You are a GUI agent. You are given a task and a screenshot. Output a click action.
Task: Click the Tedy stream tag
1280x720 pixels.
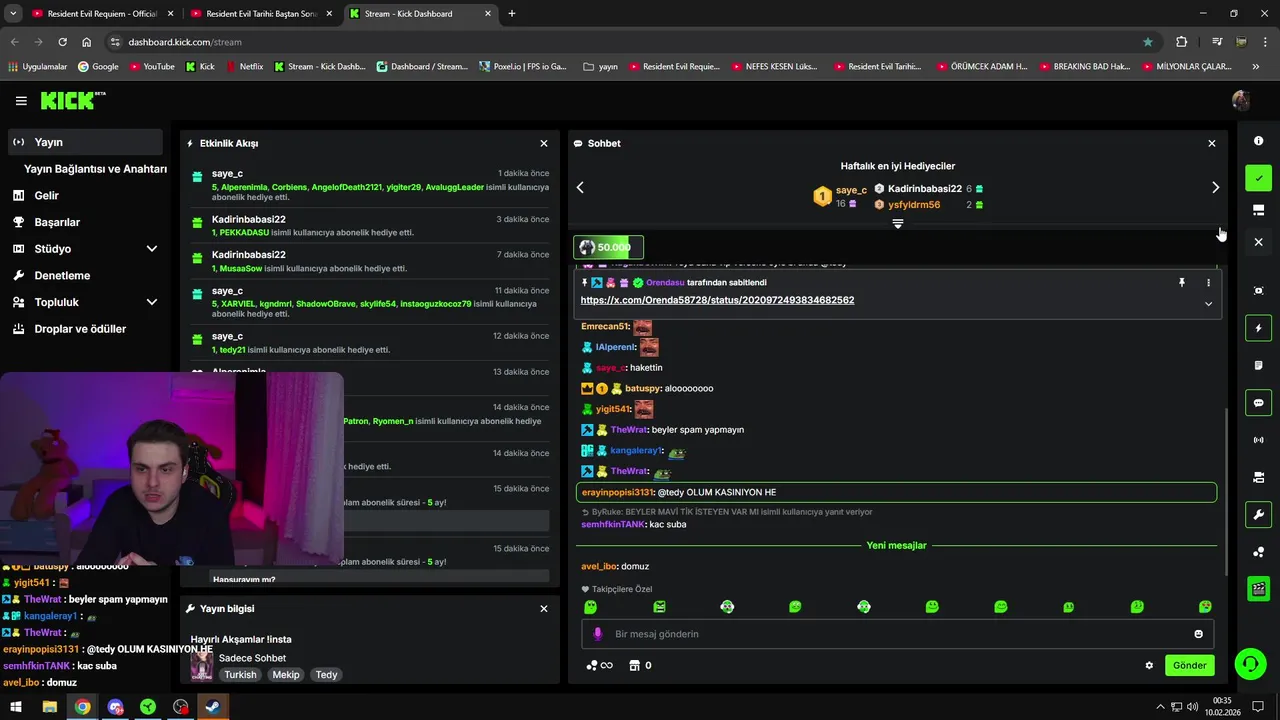pyautogui.click(x=326, y=675)
